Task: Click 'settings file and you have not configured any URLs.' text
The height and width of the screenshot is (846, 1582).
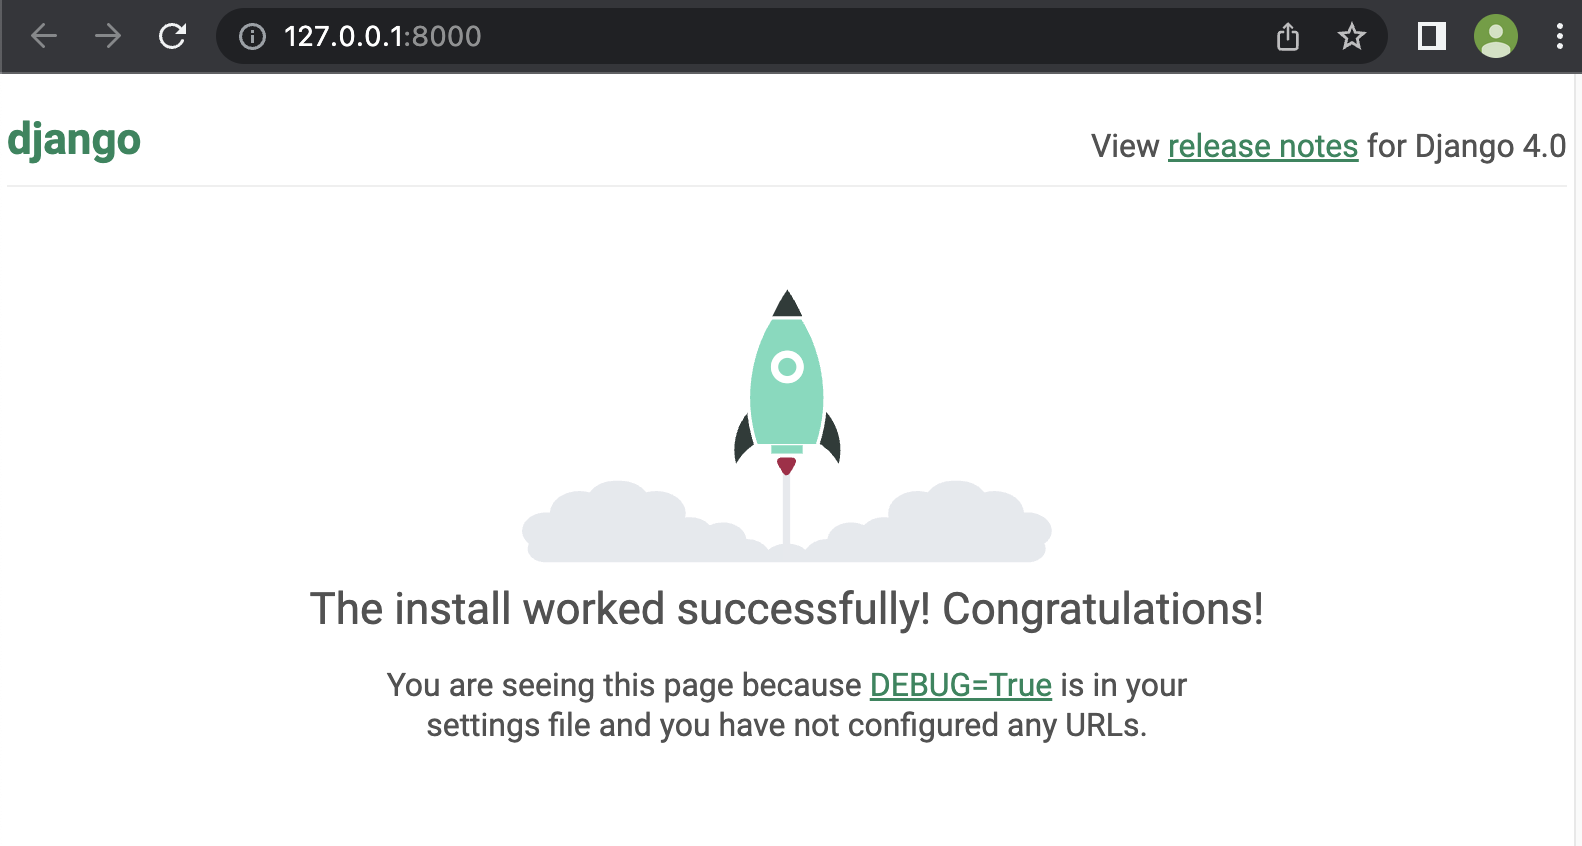Action: 787,725
